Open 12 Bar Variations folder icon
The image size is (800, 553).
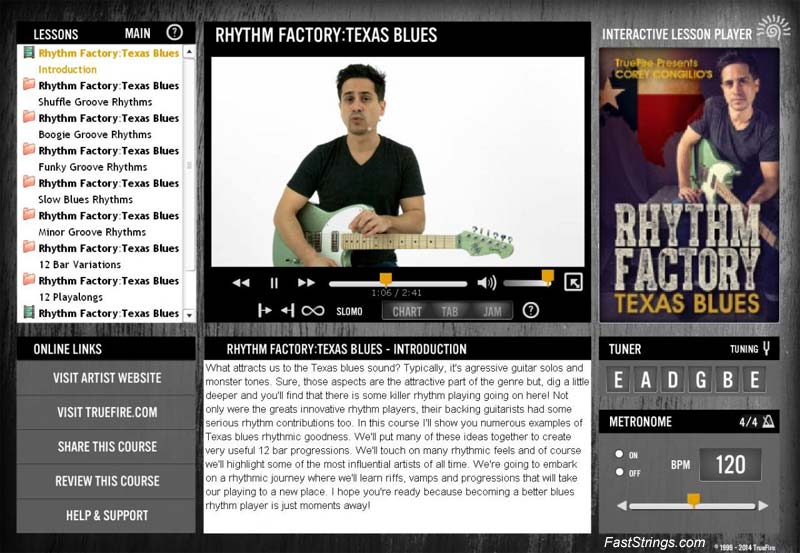click(x=29, y=247)
